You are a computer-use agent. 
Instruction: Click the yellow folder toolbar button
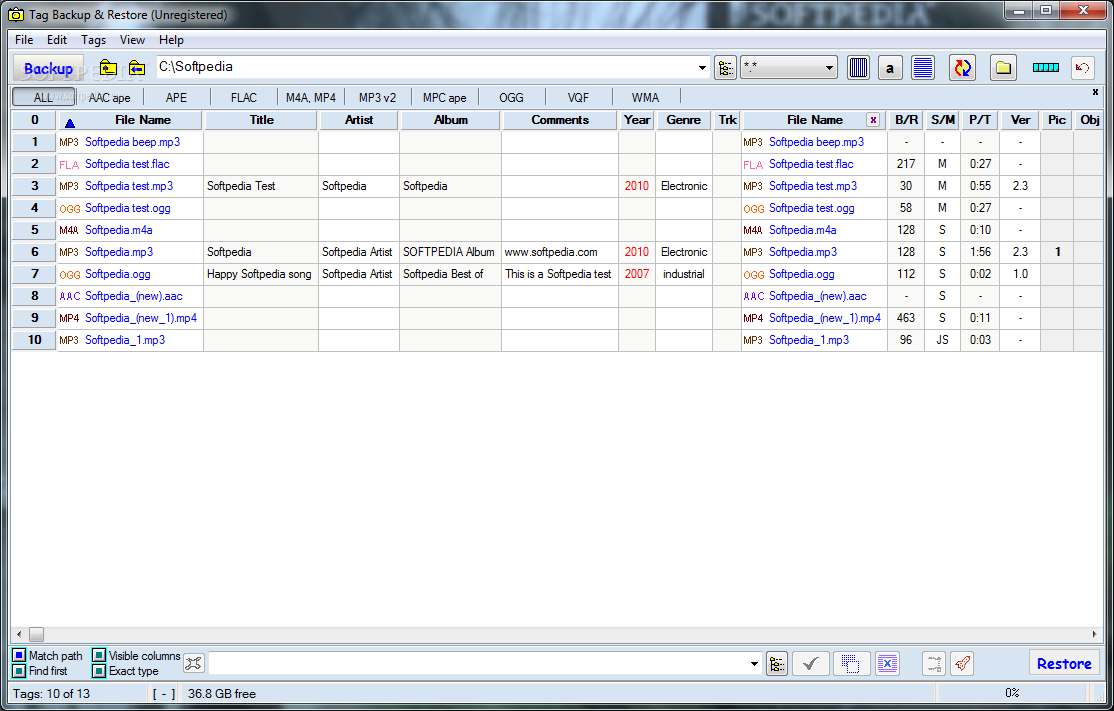tap(1003, 68)
